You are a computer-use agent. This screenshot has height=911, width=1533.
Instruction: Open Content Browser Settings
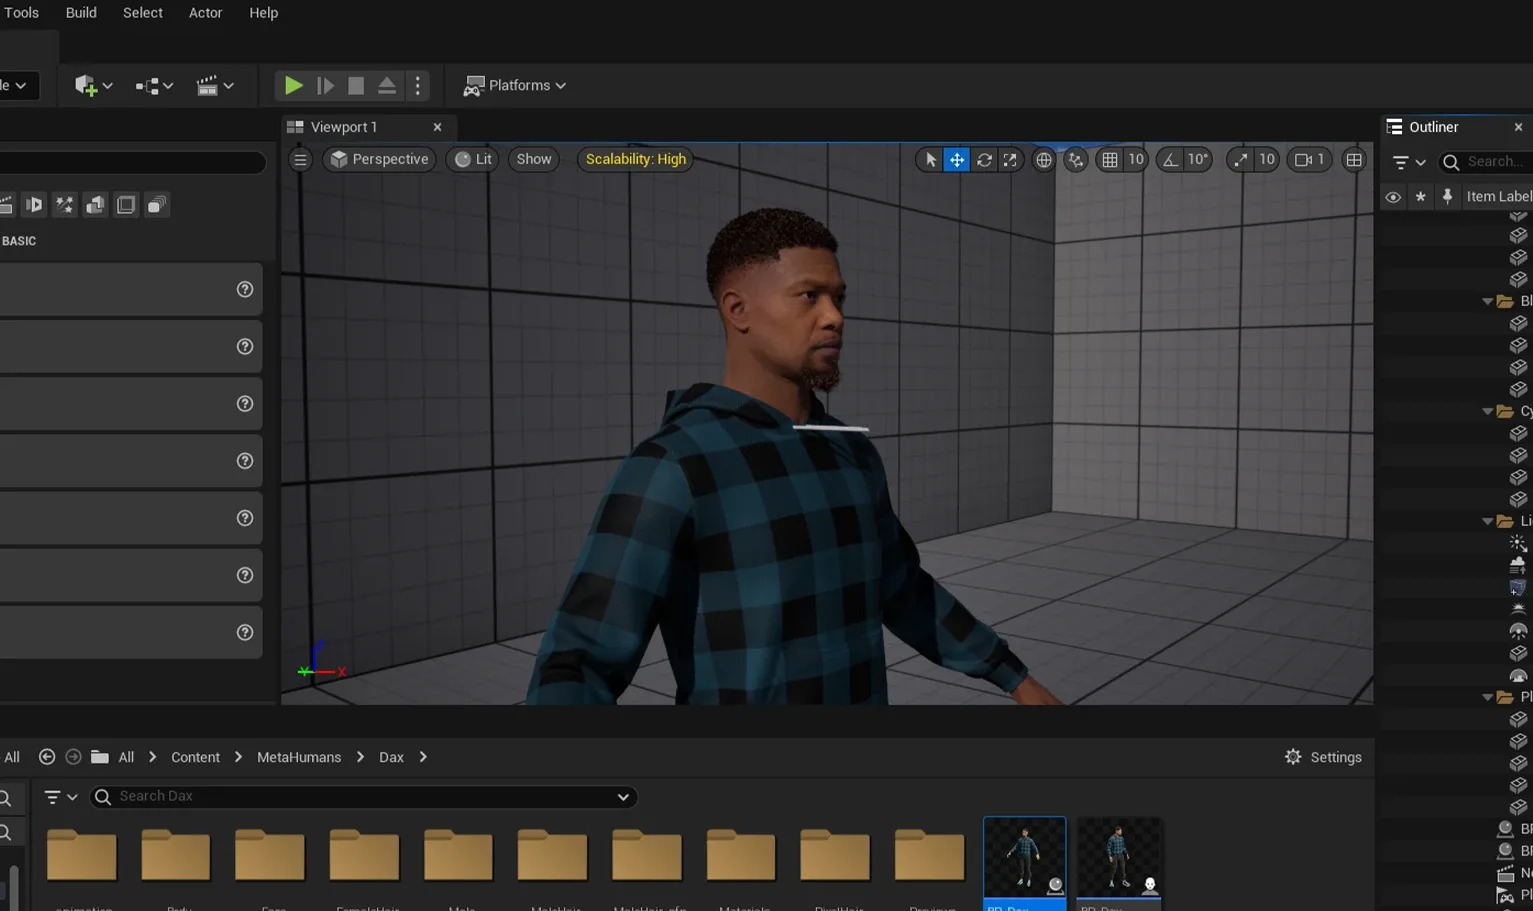point(1323,757)
